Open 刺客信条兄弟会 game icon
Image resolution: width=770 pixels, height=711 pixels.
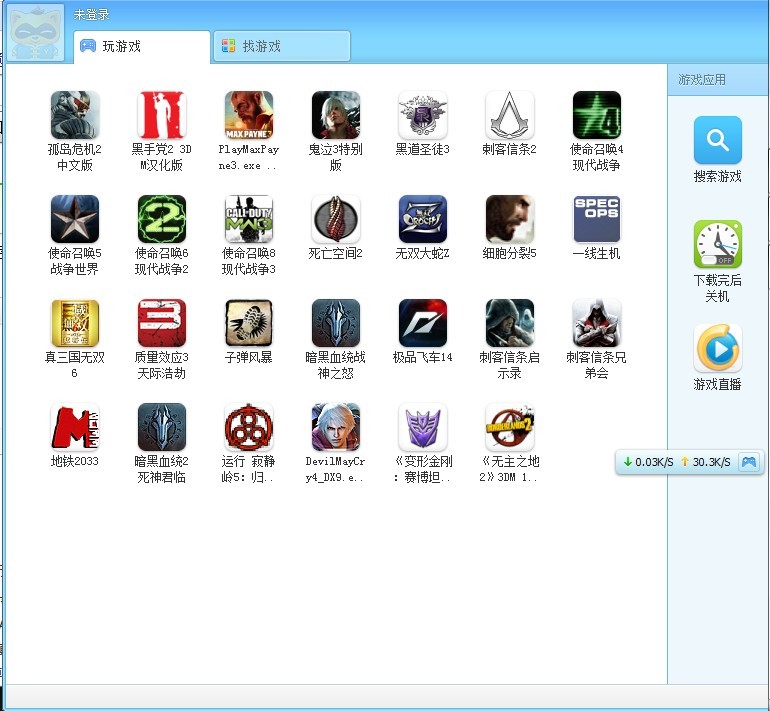pyautogui.click(x=596, y=323)
